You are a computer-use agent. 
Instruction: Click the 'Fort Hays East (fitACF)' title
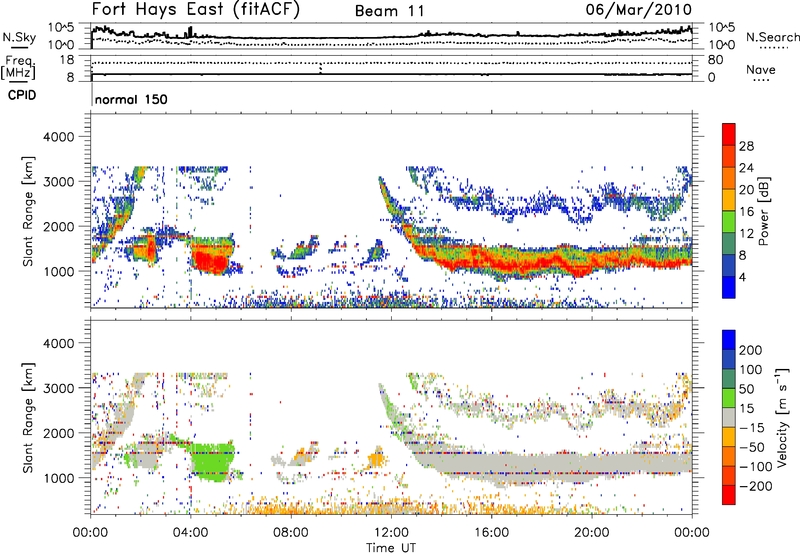[196, 10]
